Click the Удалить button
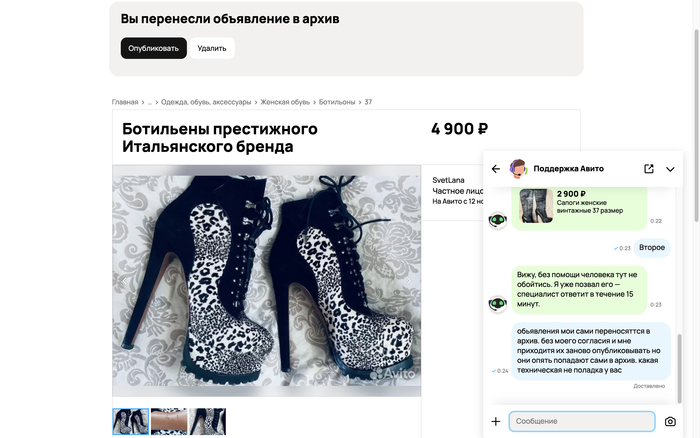Viewport: 700px width, 438px height. tap(212, 48)
